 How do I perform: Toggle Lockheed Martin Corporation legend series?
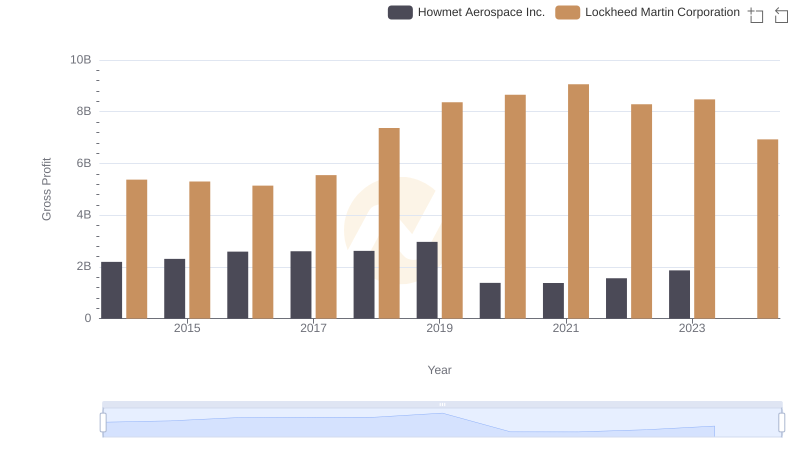point(647,12)
